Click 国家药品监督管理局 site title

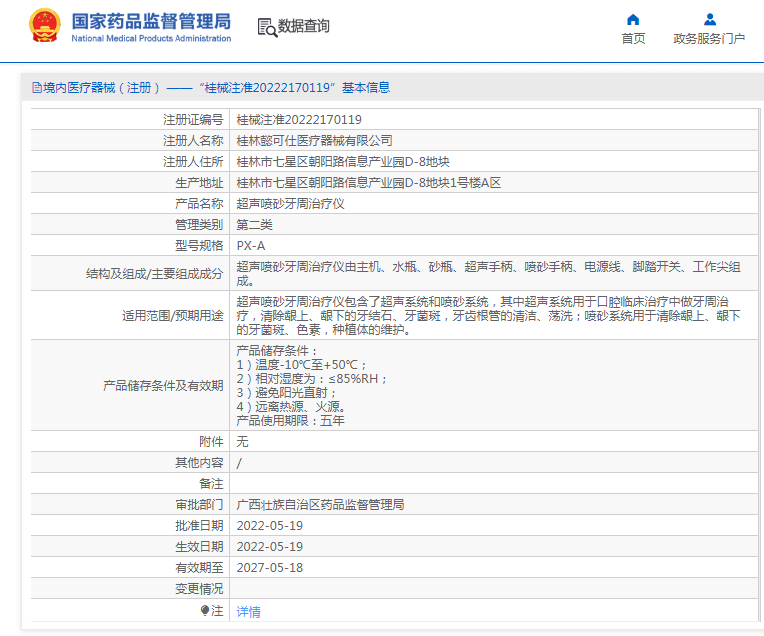tap(151, 21)
